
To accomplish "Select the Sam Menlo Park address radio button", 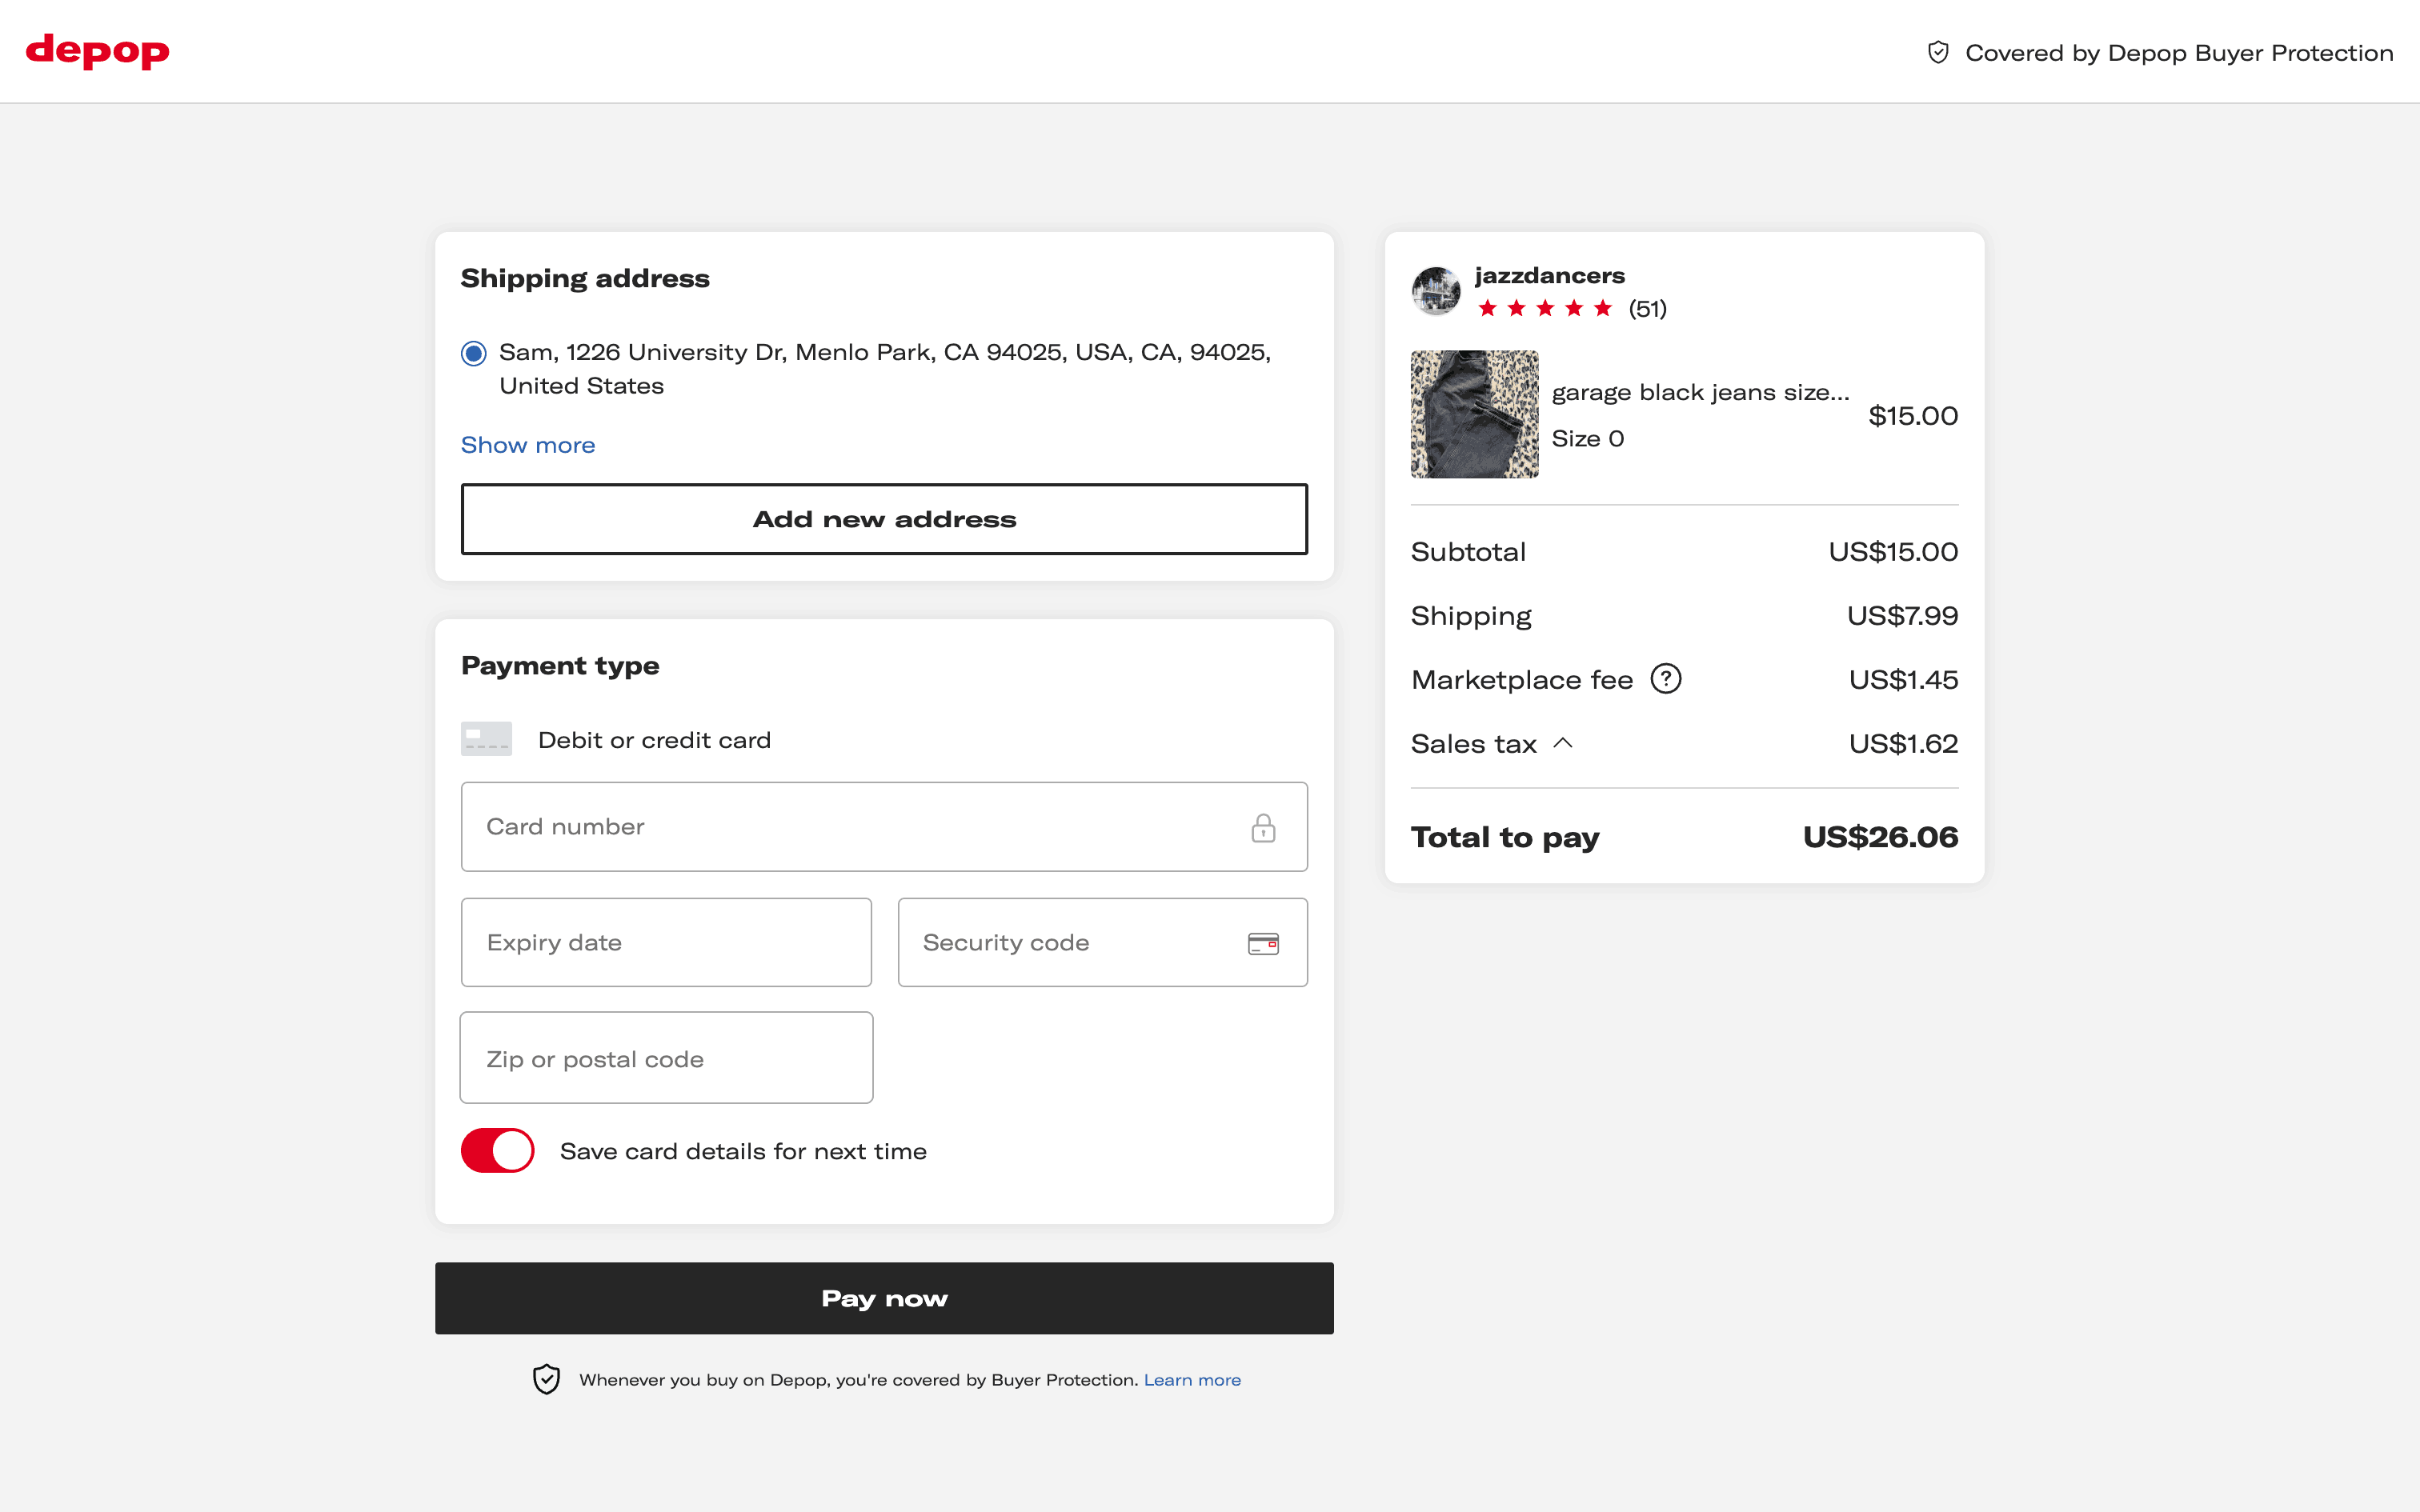I will (x=474, y=353).
